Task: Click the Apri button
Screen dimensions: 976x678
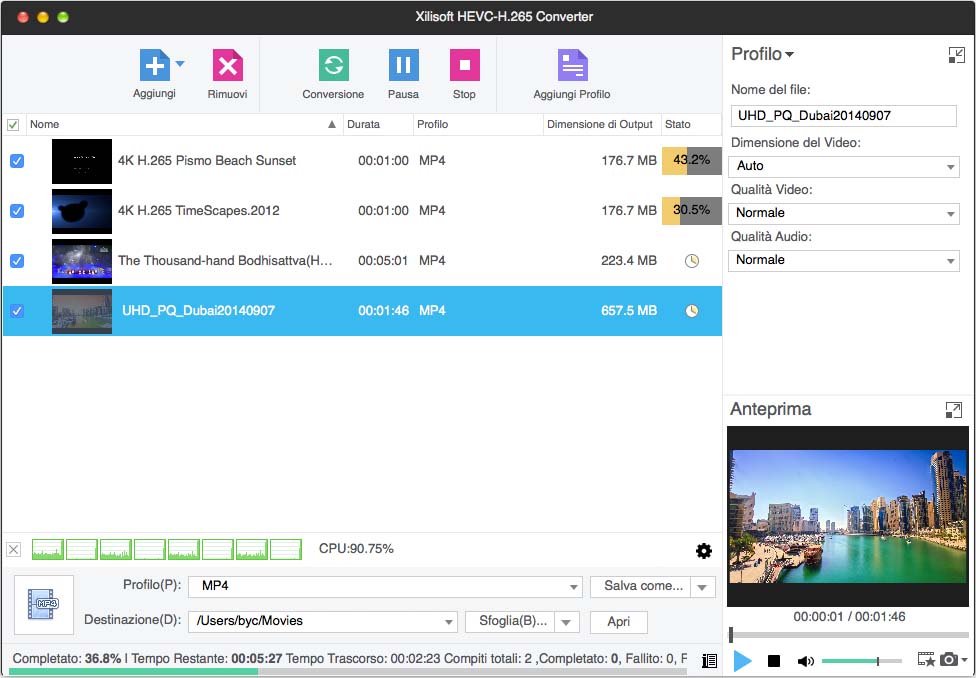Action: click(x=619, y=621)
